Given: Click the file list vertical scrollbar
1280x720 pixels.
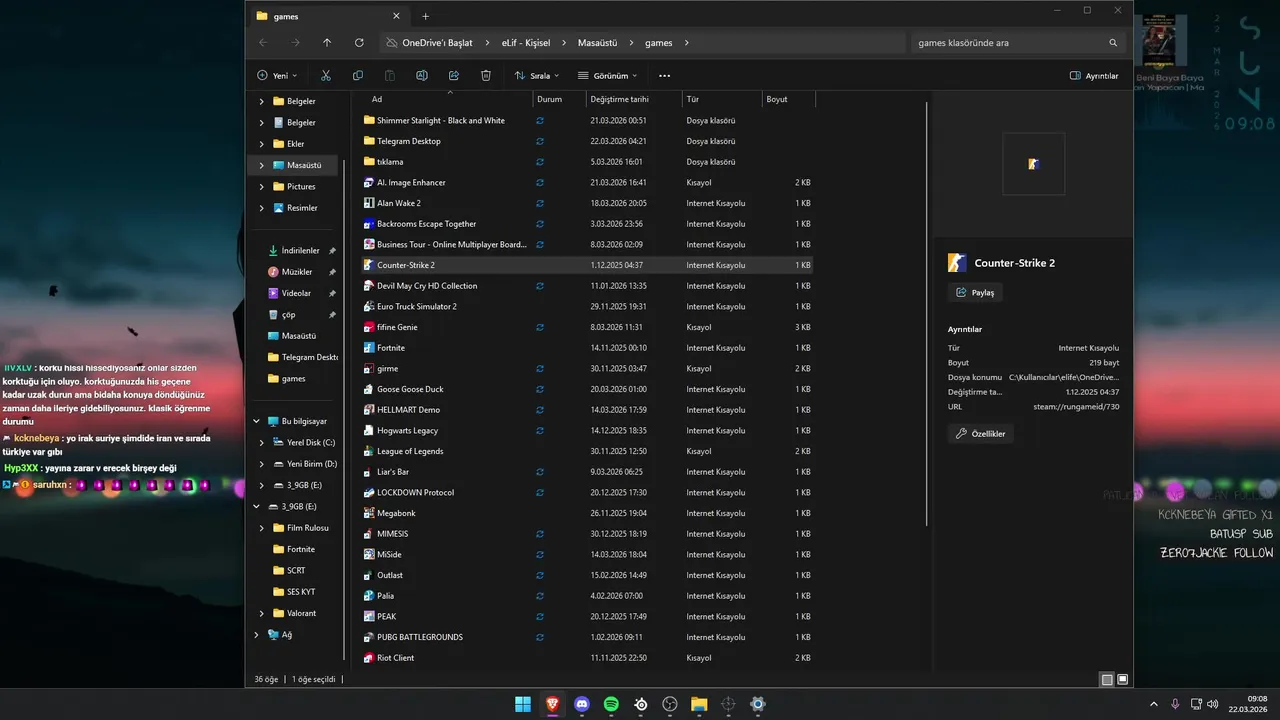Looking at the screenshot, I should [927, 312].
